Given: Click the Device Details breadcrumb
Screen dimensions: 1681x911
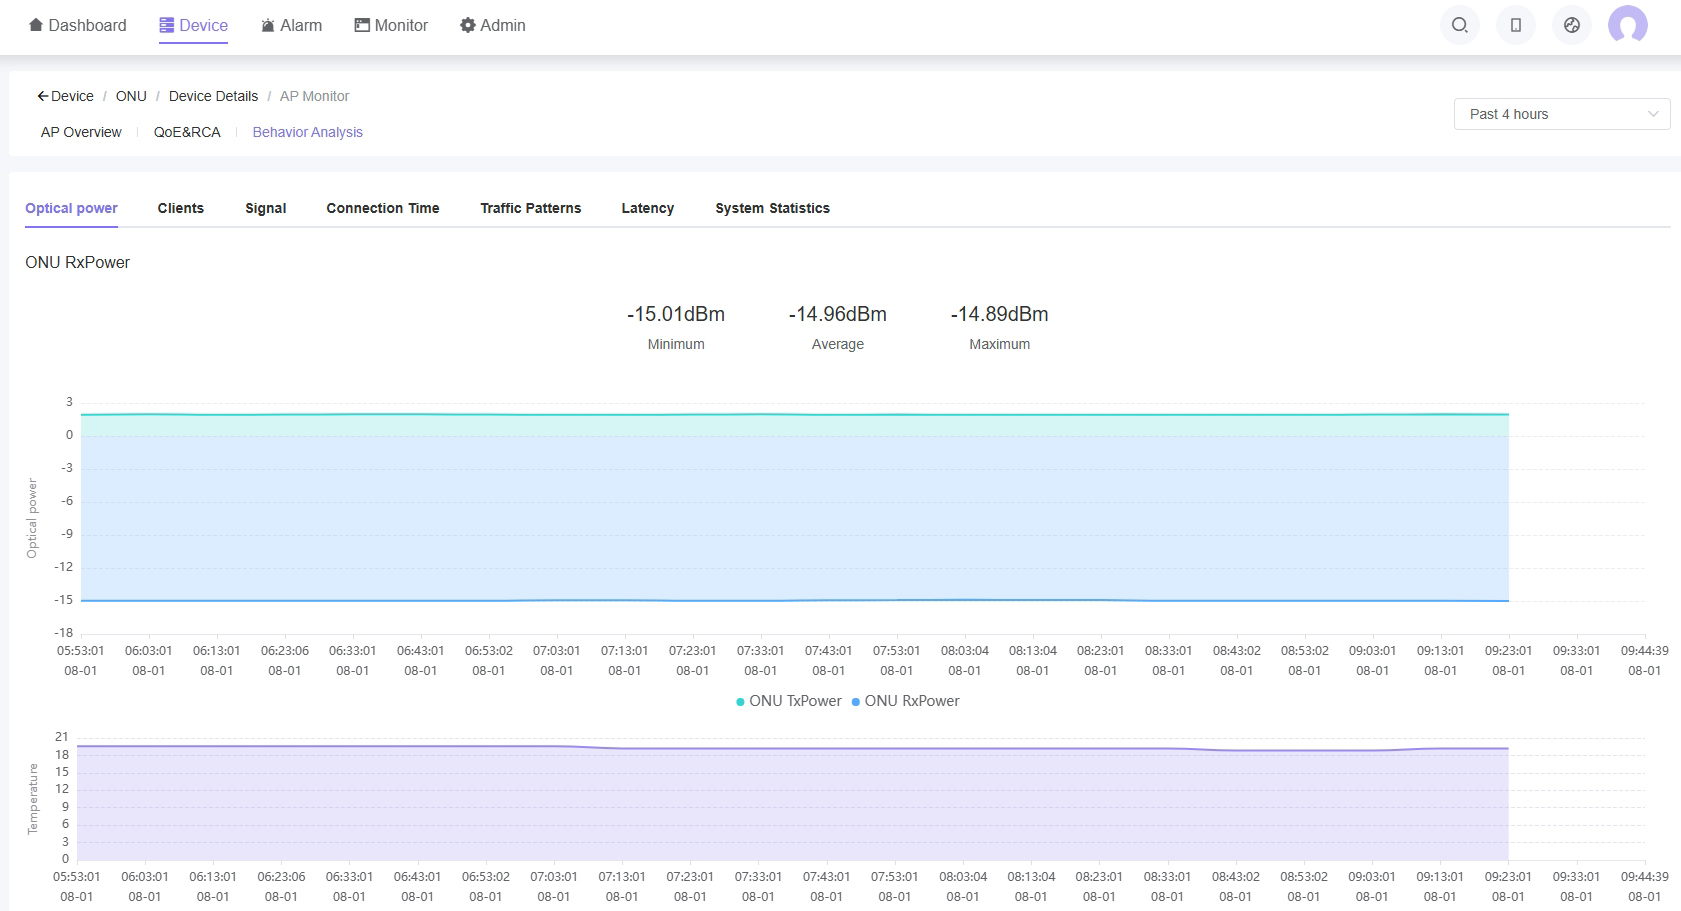Looking at the screenshot, I should pyautogui.click(x=213, y=96).
